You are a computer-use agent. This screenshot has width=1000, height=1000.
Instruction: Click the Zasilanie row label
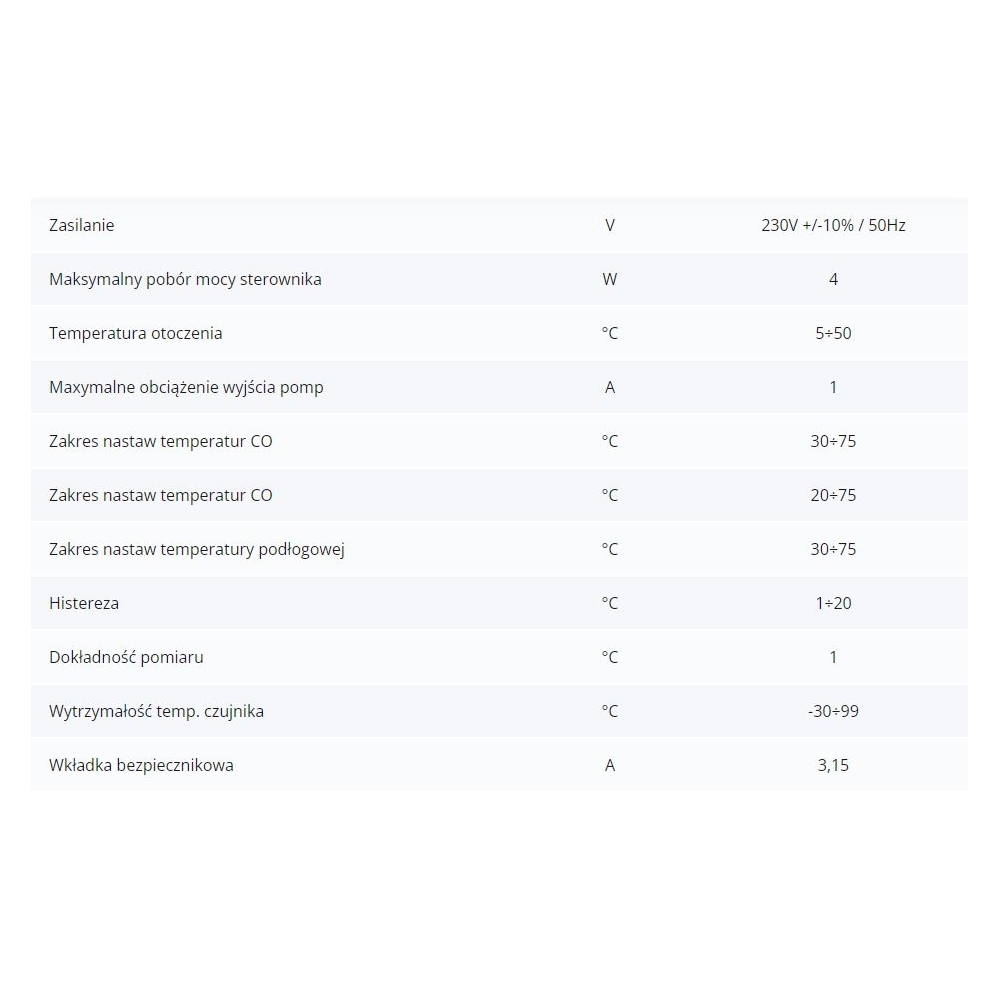coord(82,225)
